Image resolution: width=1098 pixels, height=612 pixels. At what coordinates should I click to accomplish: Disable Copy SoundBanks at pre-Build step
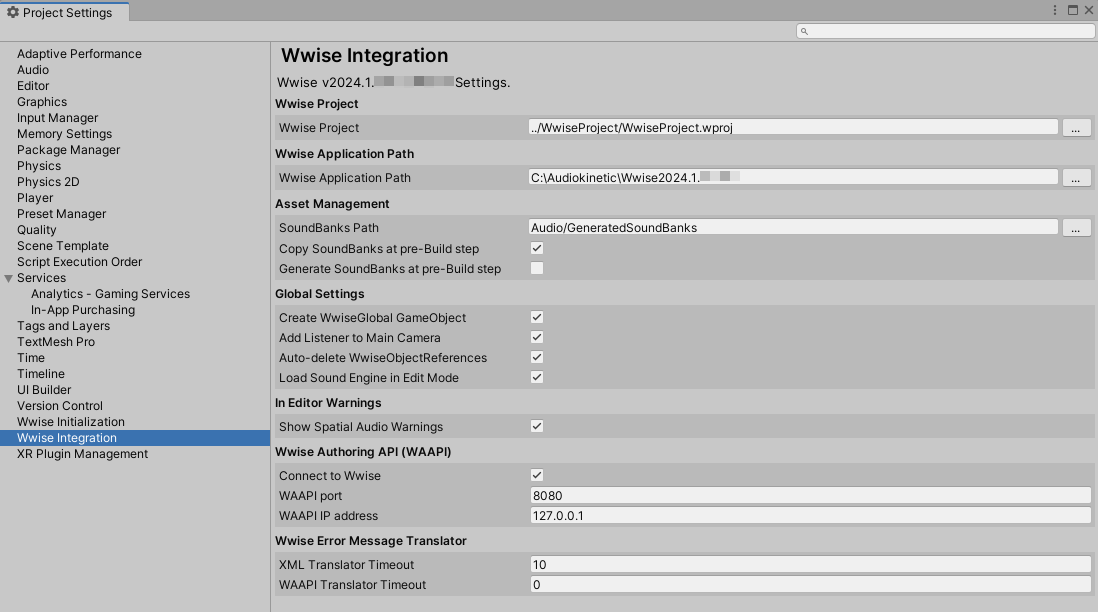click(x=537, y=248)
